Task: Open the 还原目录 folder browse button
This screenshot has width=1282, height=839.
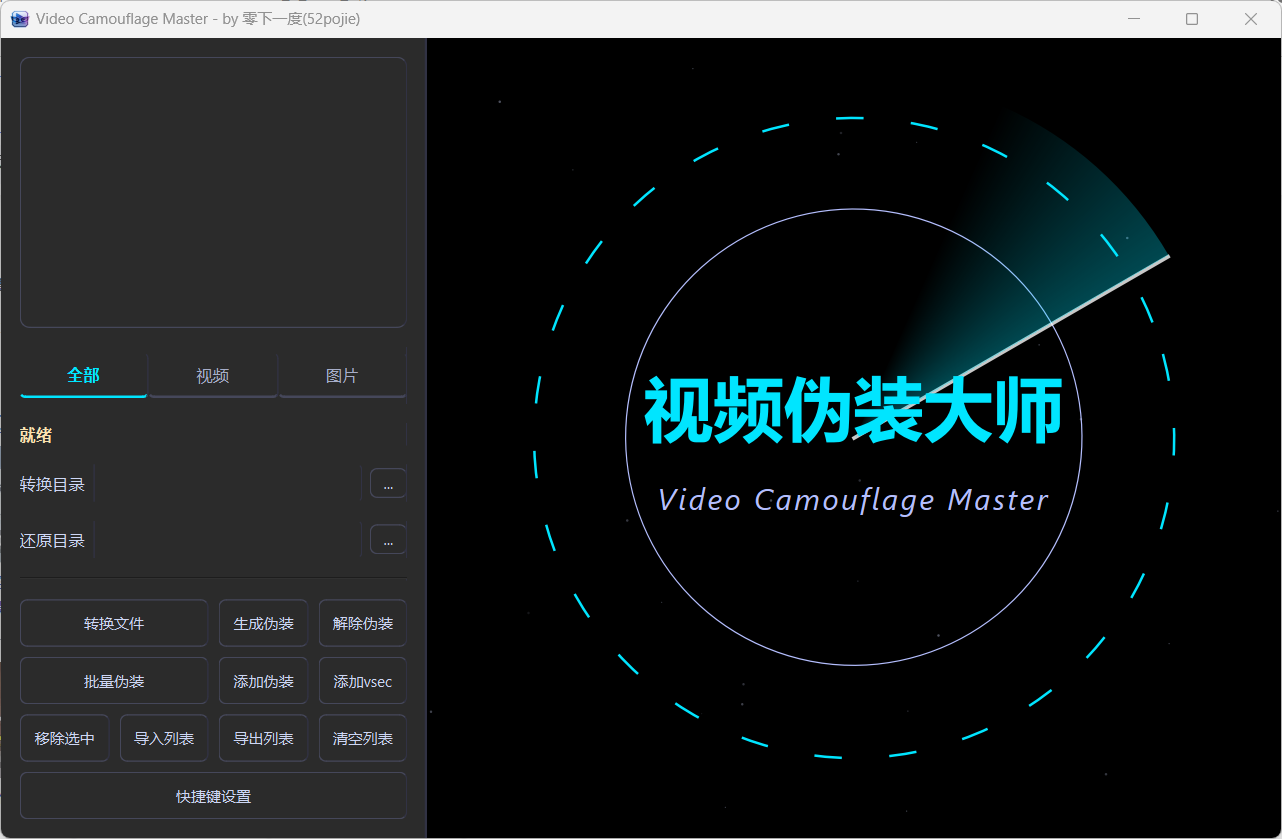Action: 387,539
